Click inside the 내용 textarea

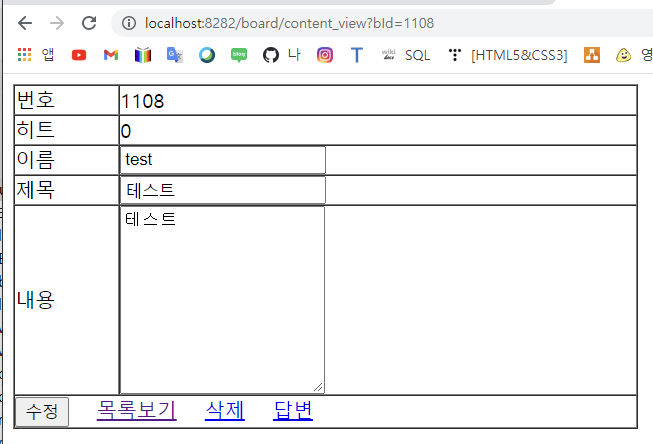[x=222, y=299]
